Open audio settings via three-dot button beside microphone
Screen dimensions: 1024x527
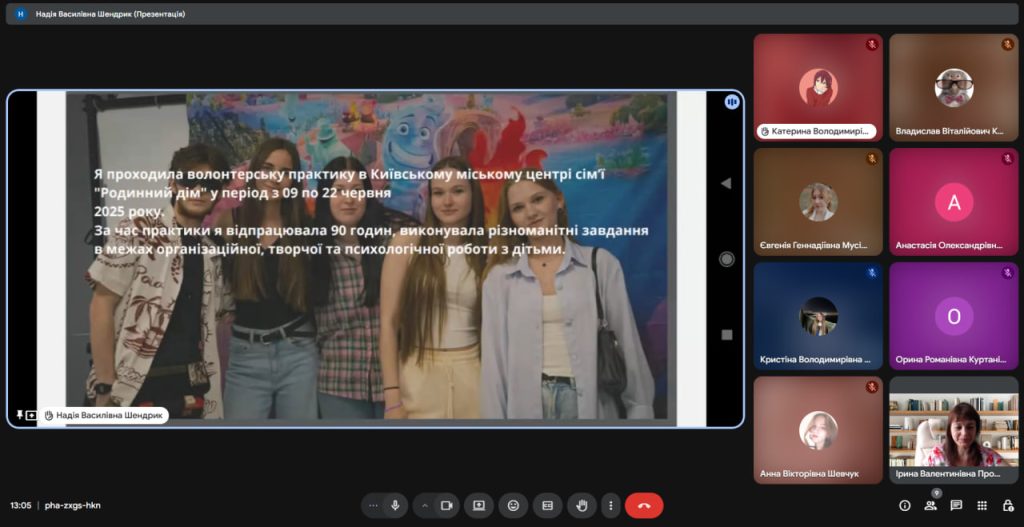373,506
